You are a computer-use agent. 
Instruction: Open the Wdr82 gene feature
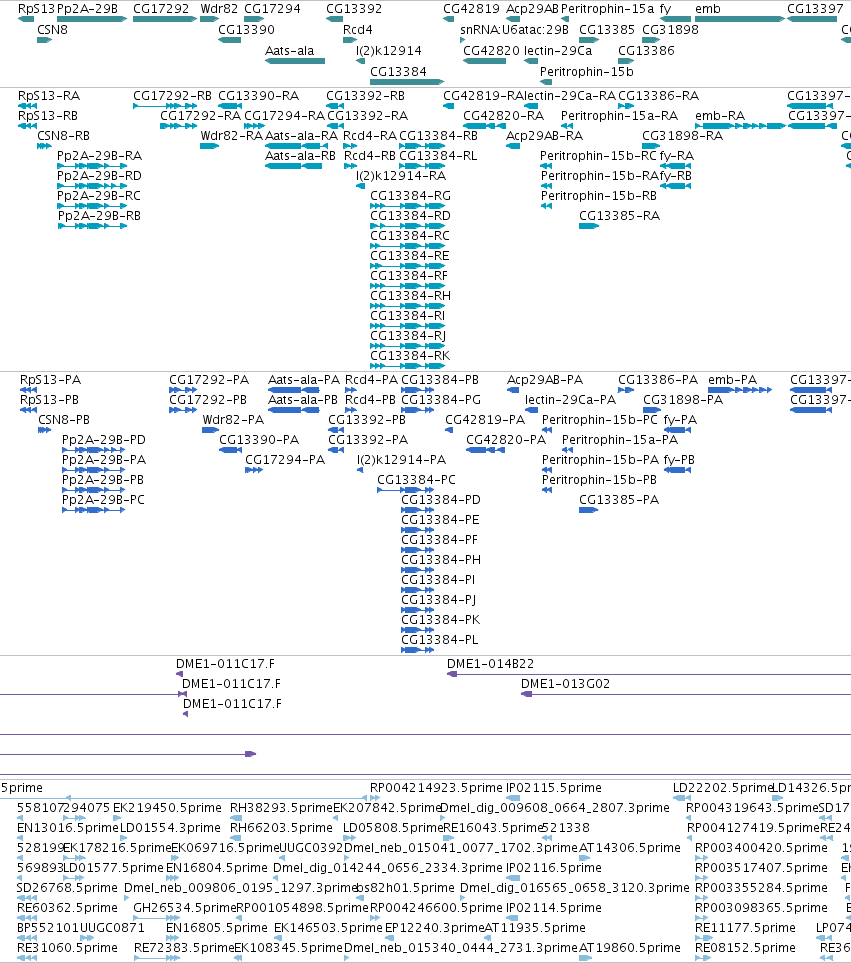[x=209, y=19]
